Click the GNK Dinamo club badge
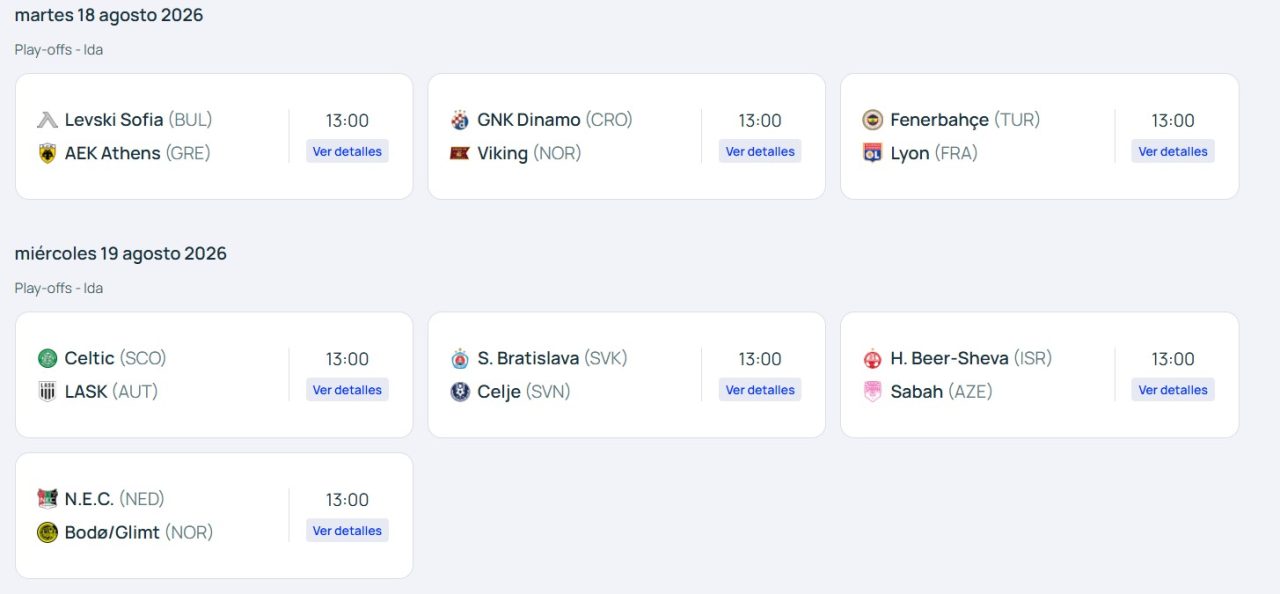Viewport: 1280px width, 594px height. [x=460, y=120]
